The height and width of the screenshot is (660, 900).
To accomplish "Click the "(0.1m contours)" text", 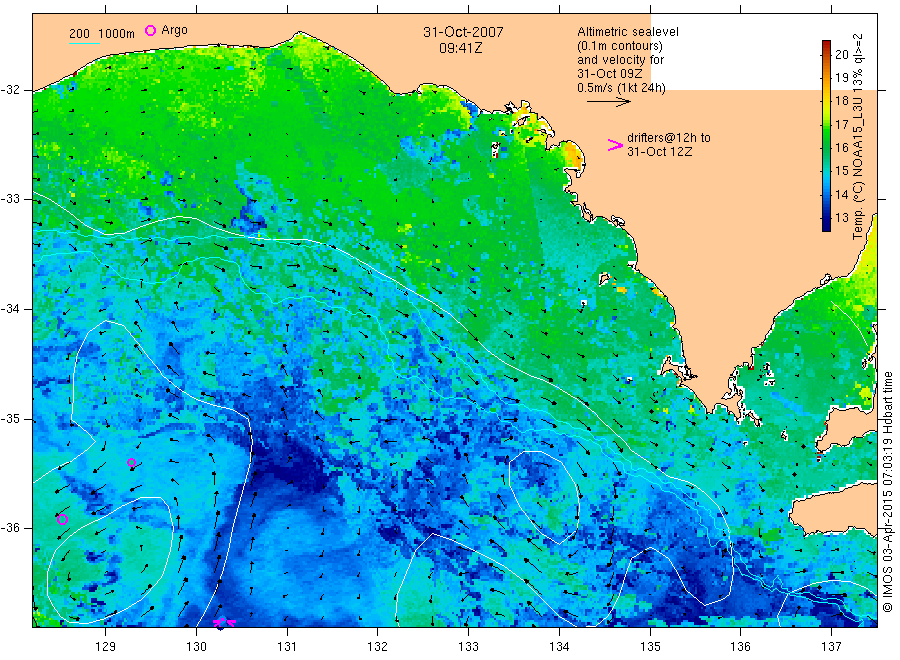I will (x=620, y=46).
